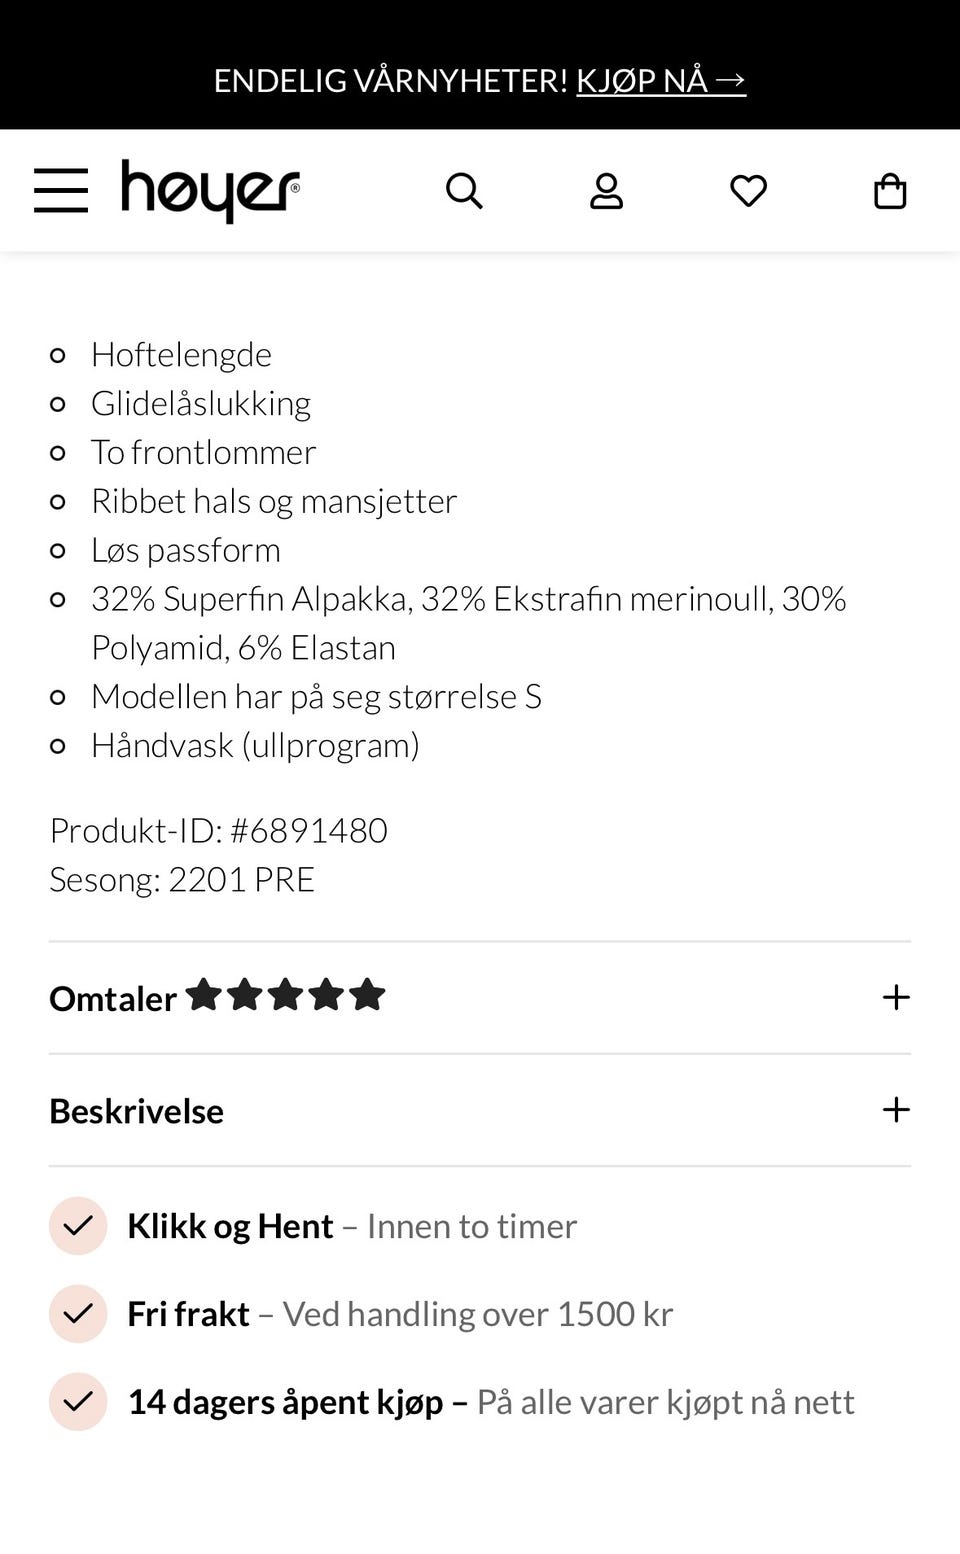
Task: Click the 14 dagers åpent kjøp checkmark icon
Action: coord(77,1401)
